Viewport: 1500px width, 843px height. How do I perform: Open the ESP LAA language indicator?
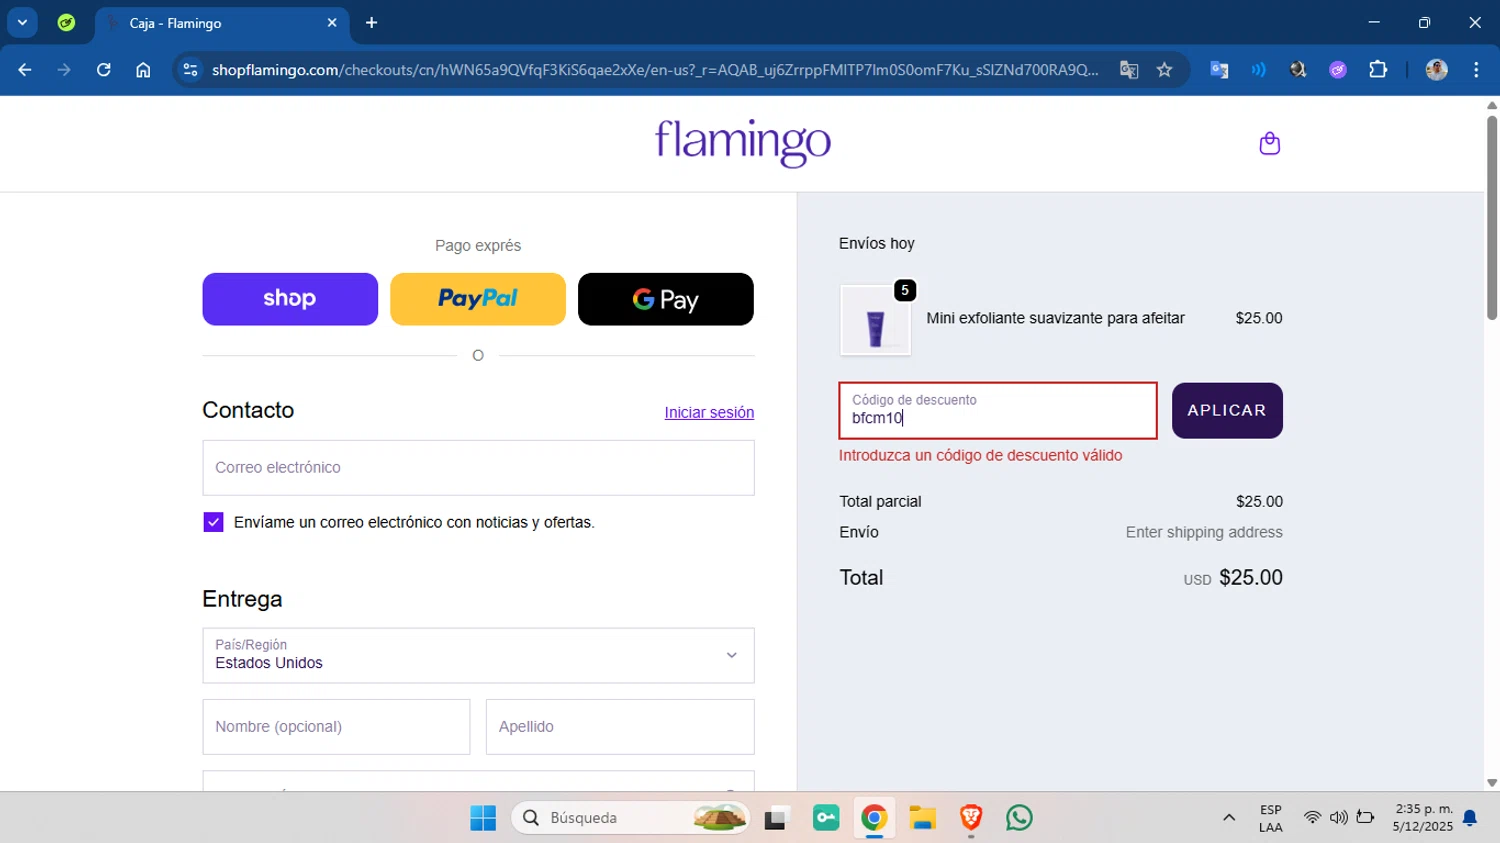pos(1271,818)
